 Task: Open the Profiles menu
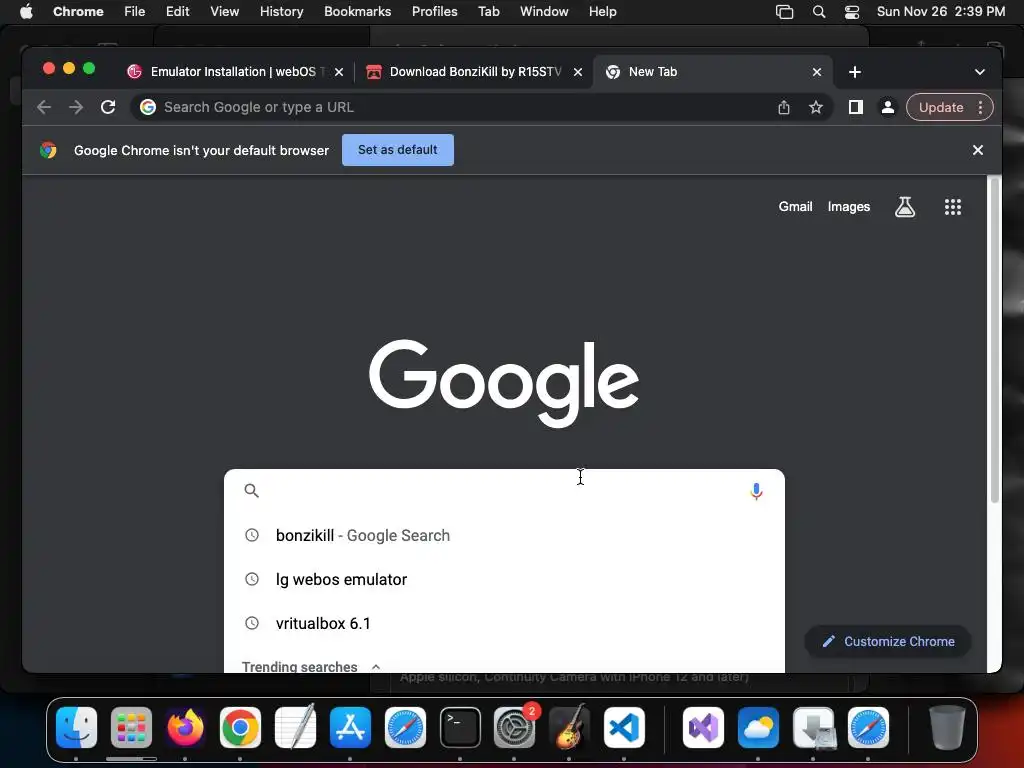tap(434, 12)
